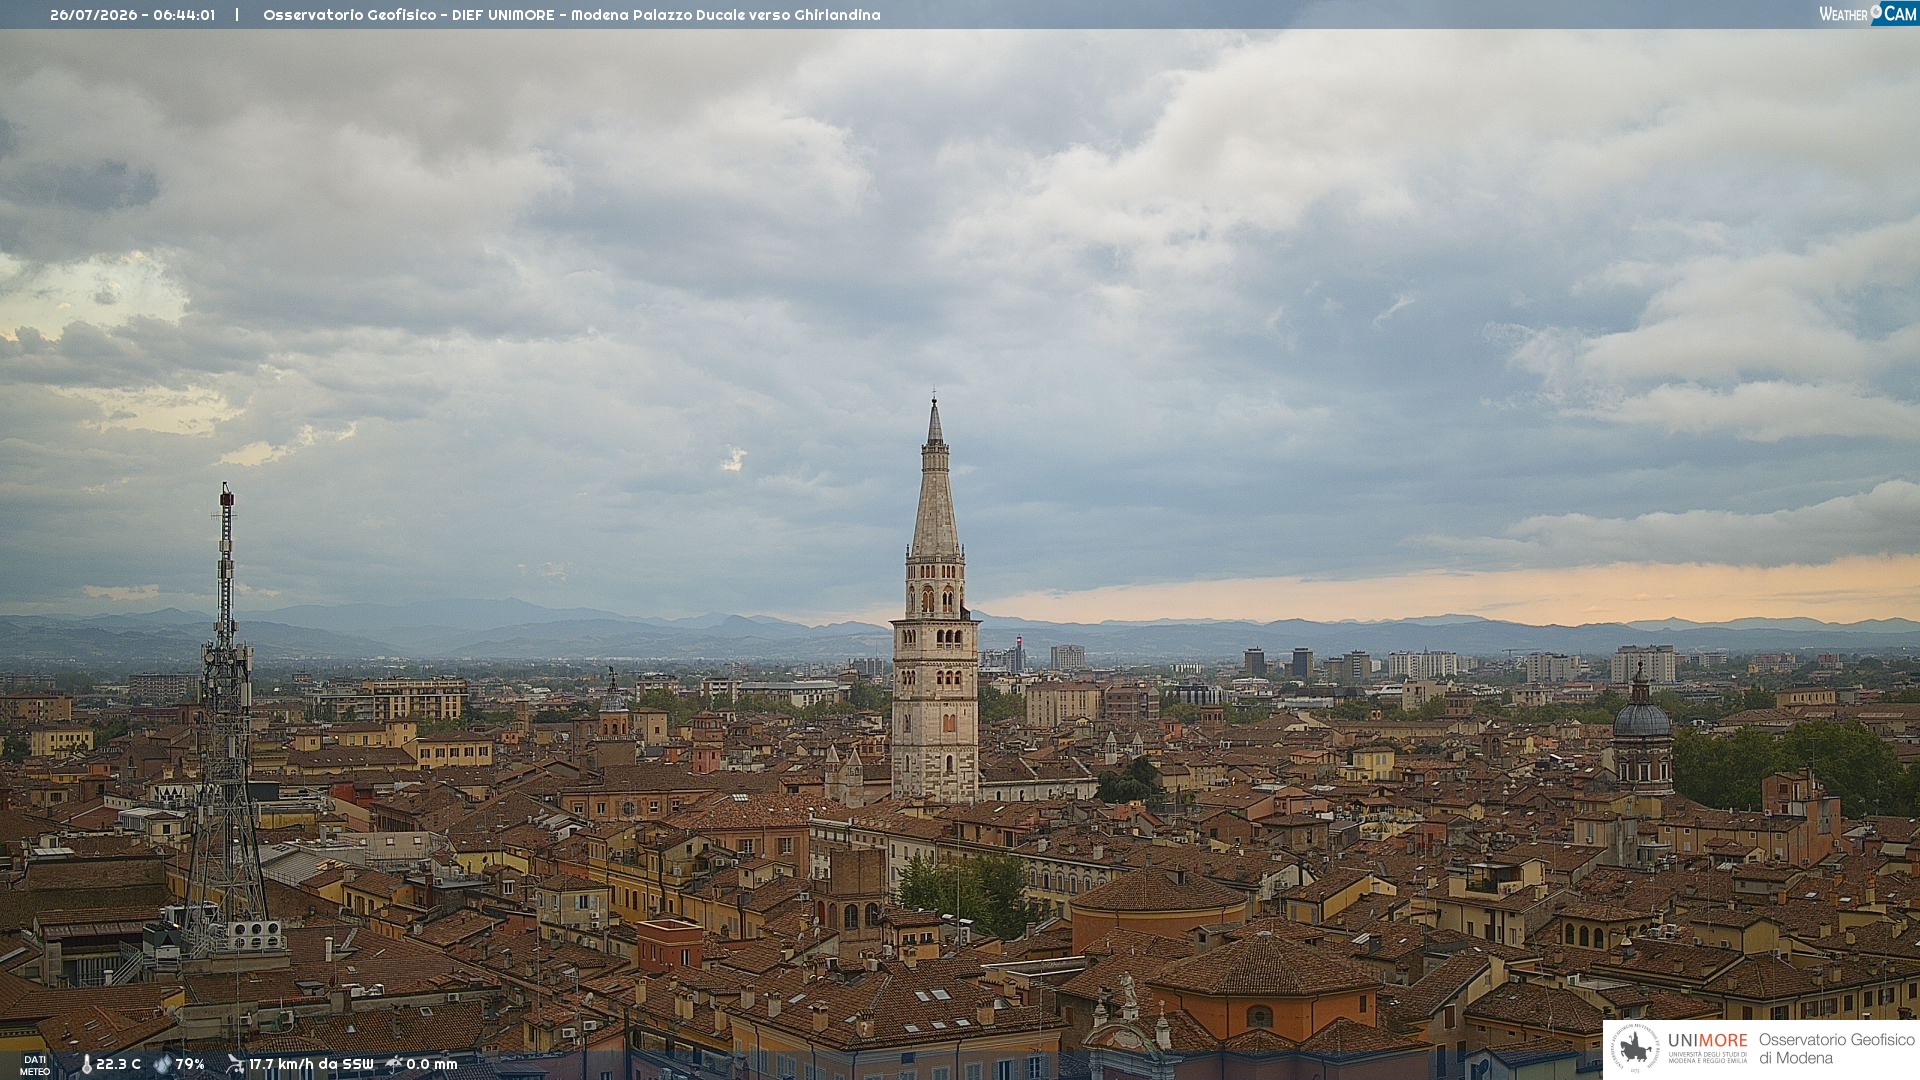Click the UNIMORE wordmark text
Image resolution: width=1920 pixels, height=1080 pixels.
pos(1708,1041)
